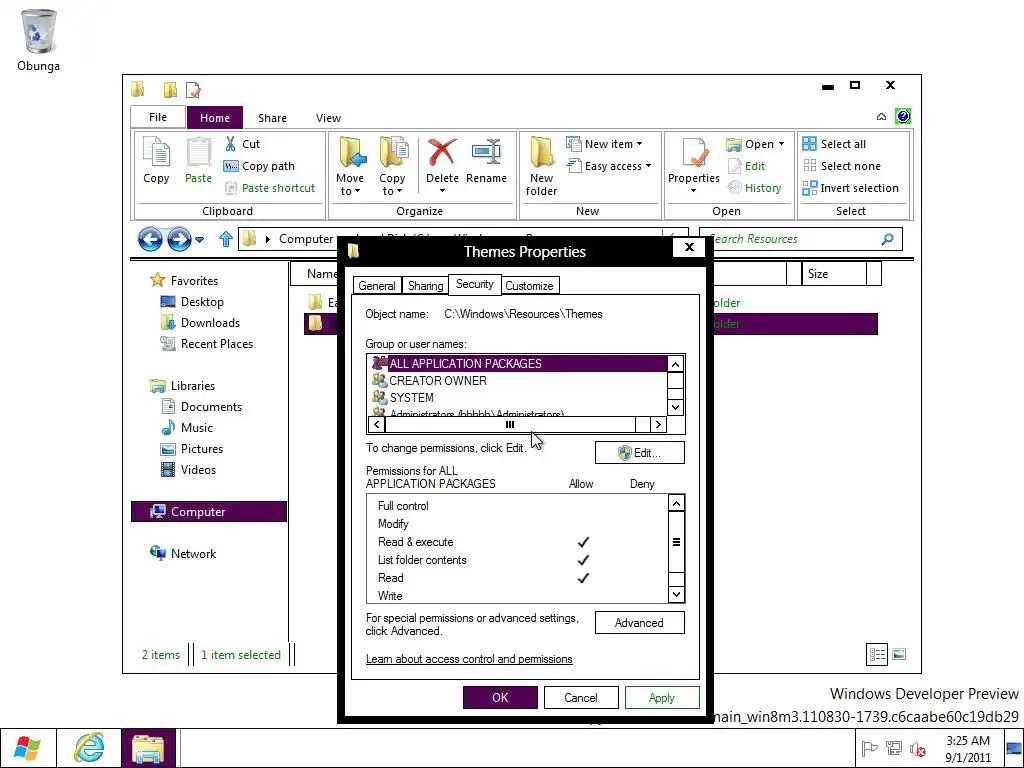
Task: Expand the Easy access dropdown
Action: (609, 166)
